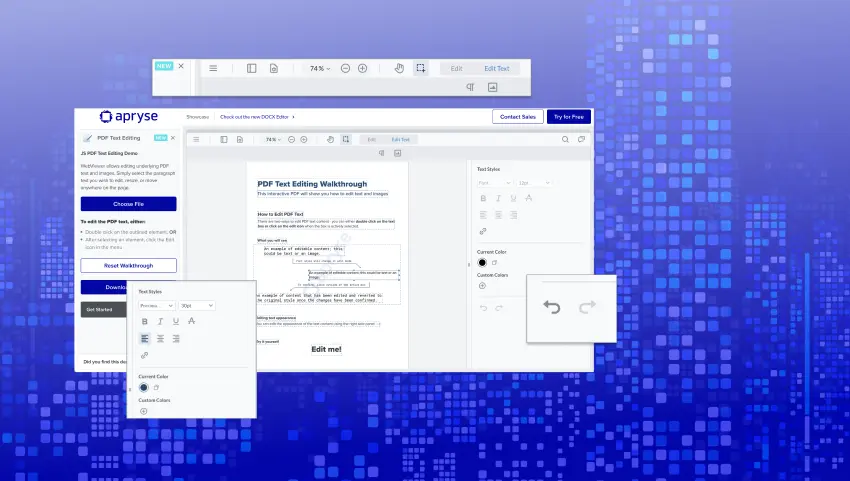The width and height of the screenshot is (850, 481).
Task: Add custom color in floating Text Styles popup
Action: (144, 411)
